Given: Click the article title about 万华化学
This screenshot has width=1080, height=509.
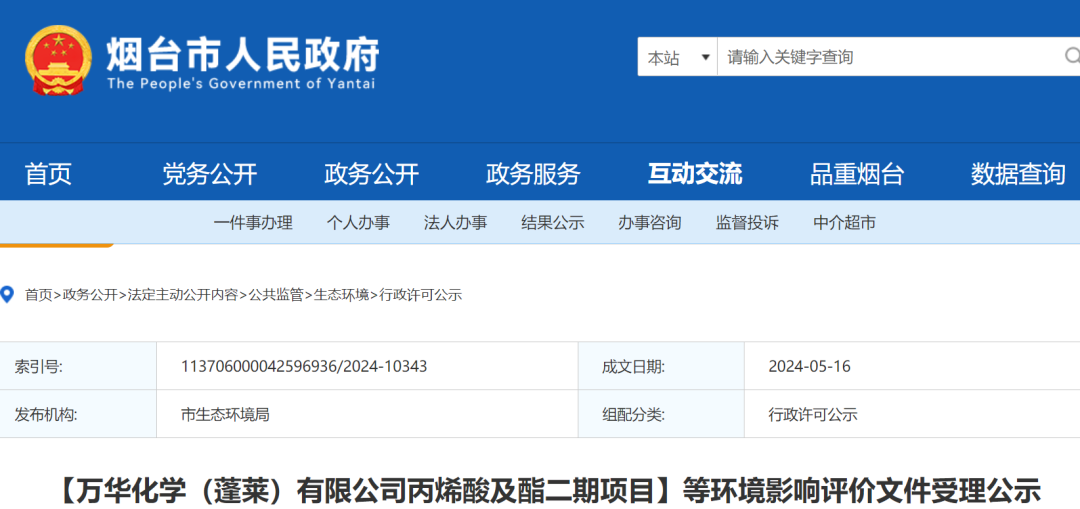Looking at the screenshot, I should click(x=548, y=492).
